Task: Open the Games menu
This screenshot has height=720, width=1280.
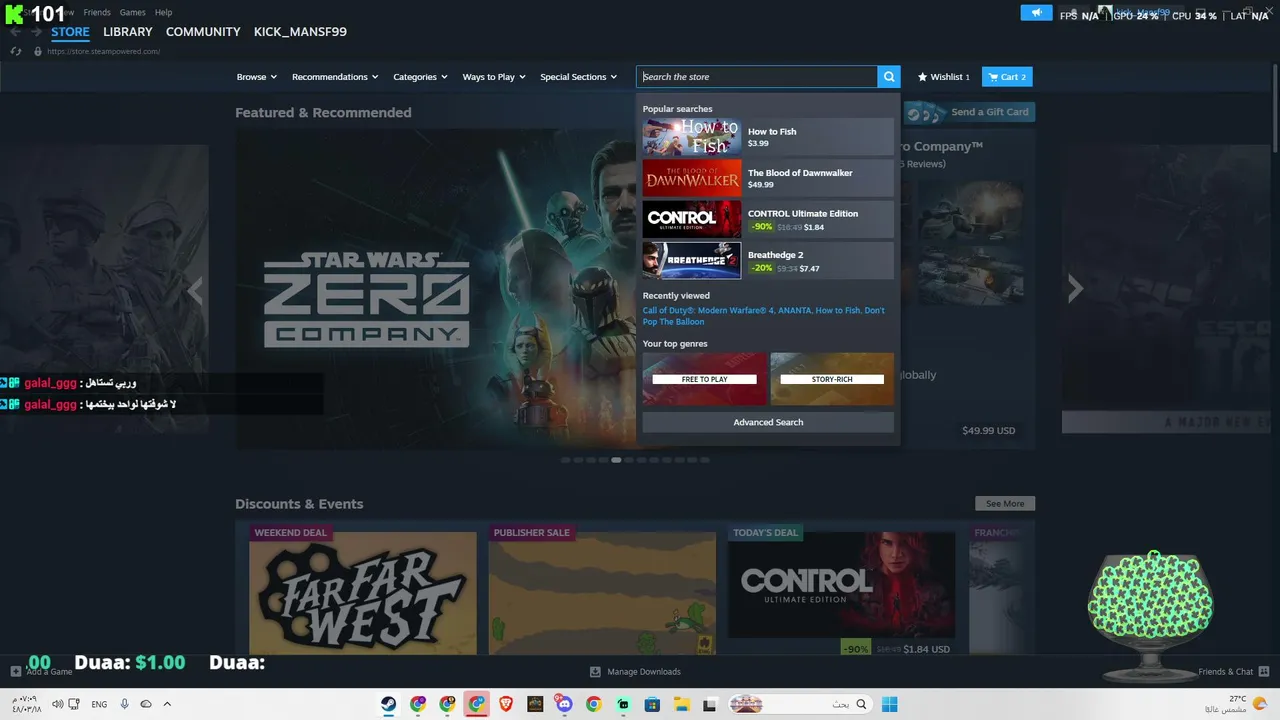Action: pyautogui.click(x=132, y=12)
